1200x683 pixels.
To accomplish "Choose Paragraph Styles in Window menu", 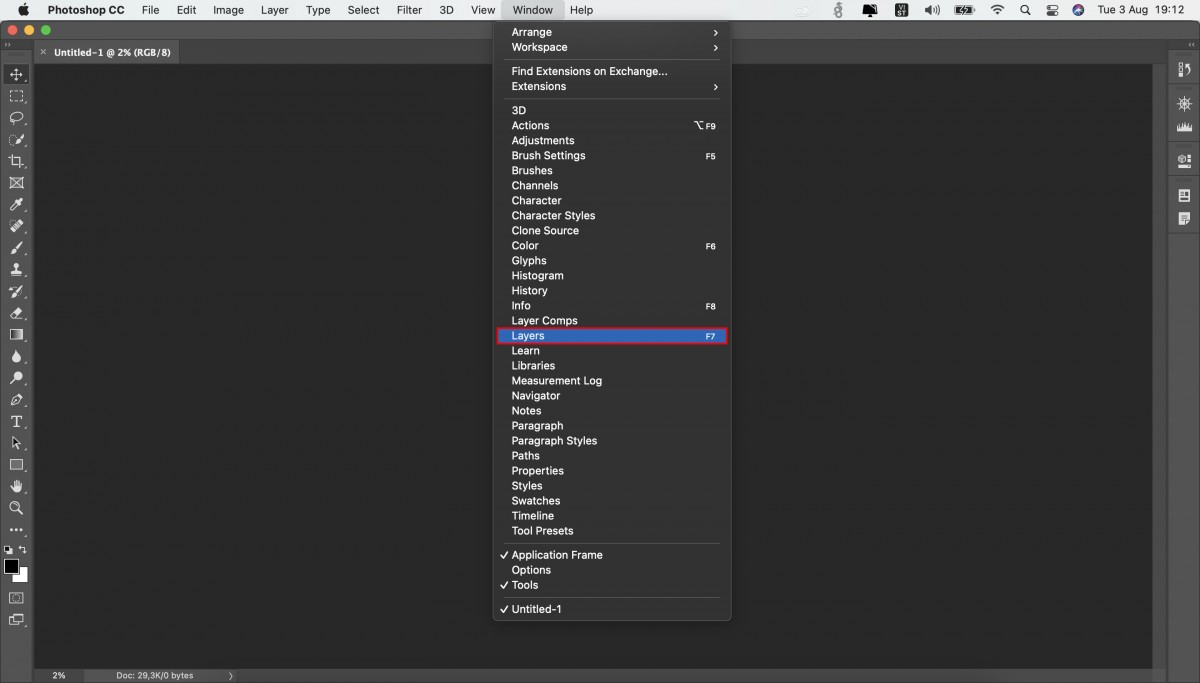I will click(x=612, y=441).
